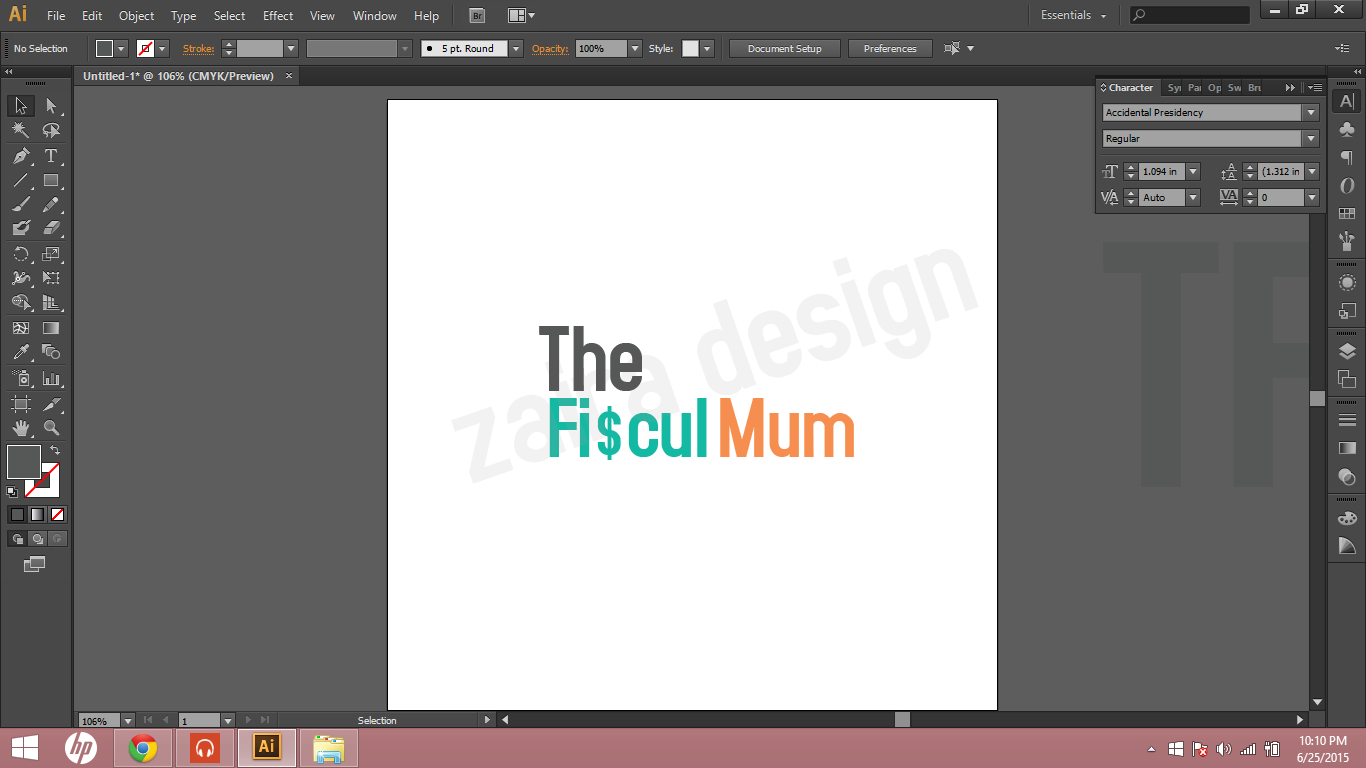
Task: Activate the Zoom tool
Action: pos(51,429)
